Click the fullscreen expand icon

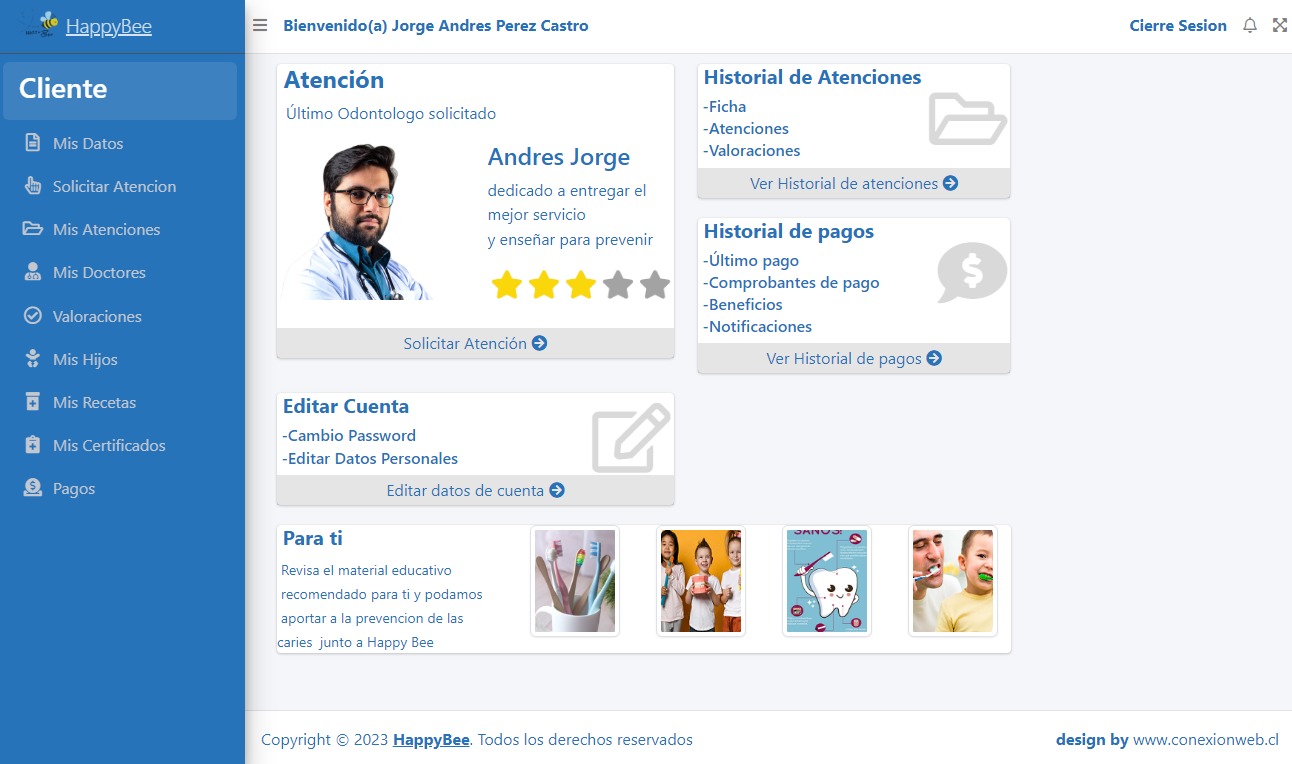[x=1280, y=26]
